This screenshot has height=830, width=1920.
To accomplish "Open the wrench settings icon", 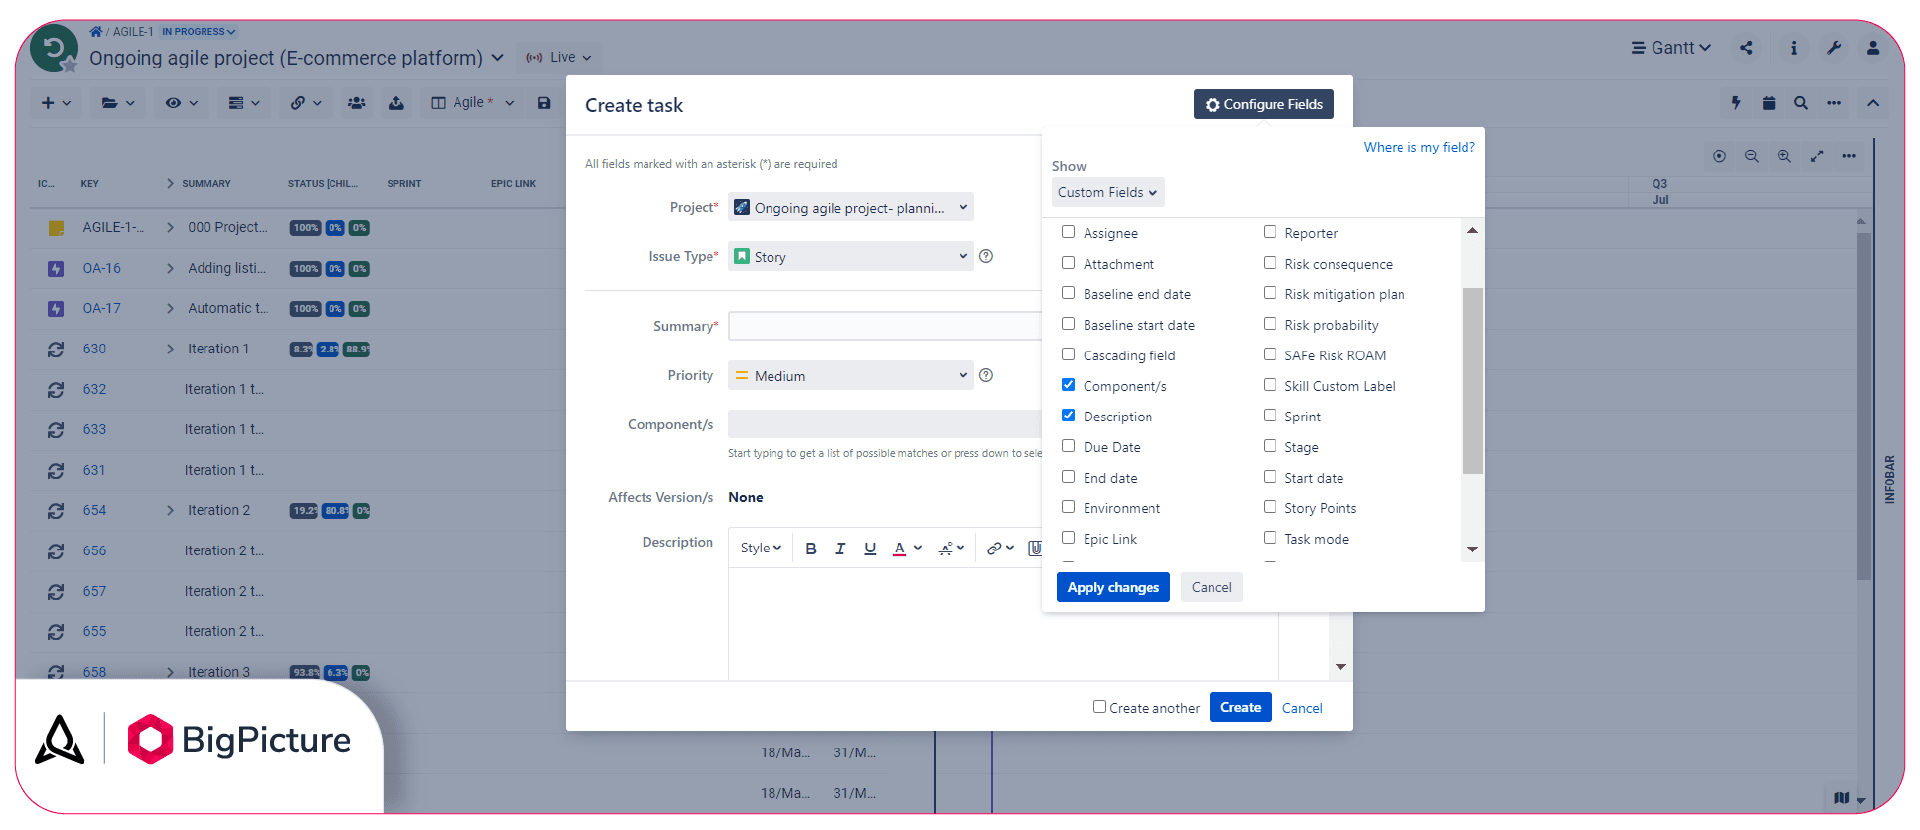I will [x=1834, y=48].
